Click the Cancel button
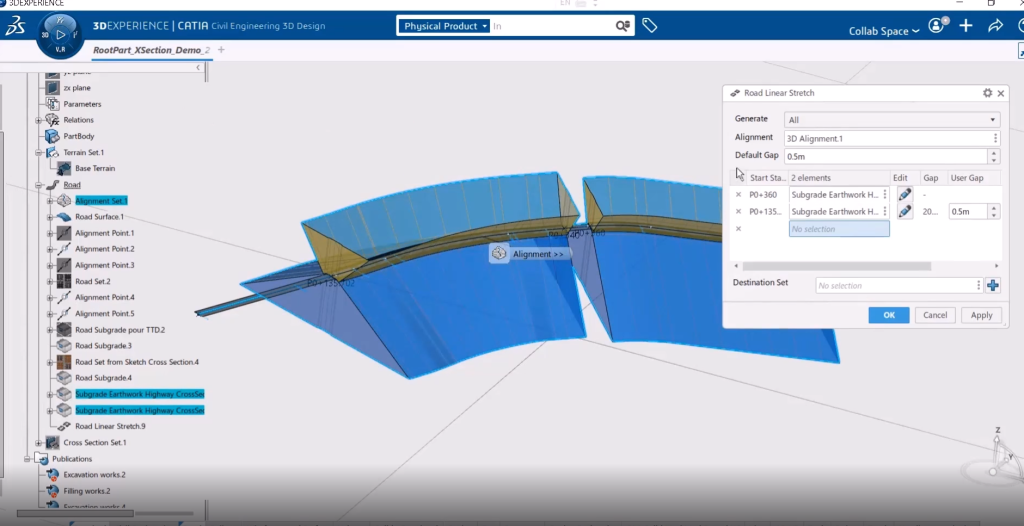The image size is (1024, 526). [x=935, y=315]
